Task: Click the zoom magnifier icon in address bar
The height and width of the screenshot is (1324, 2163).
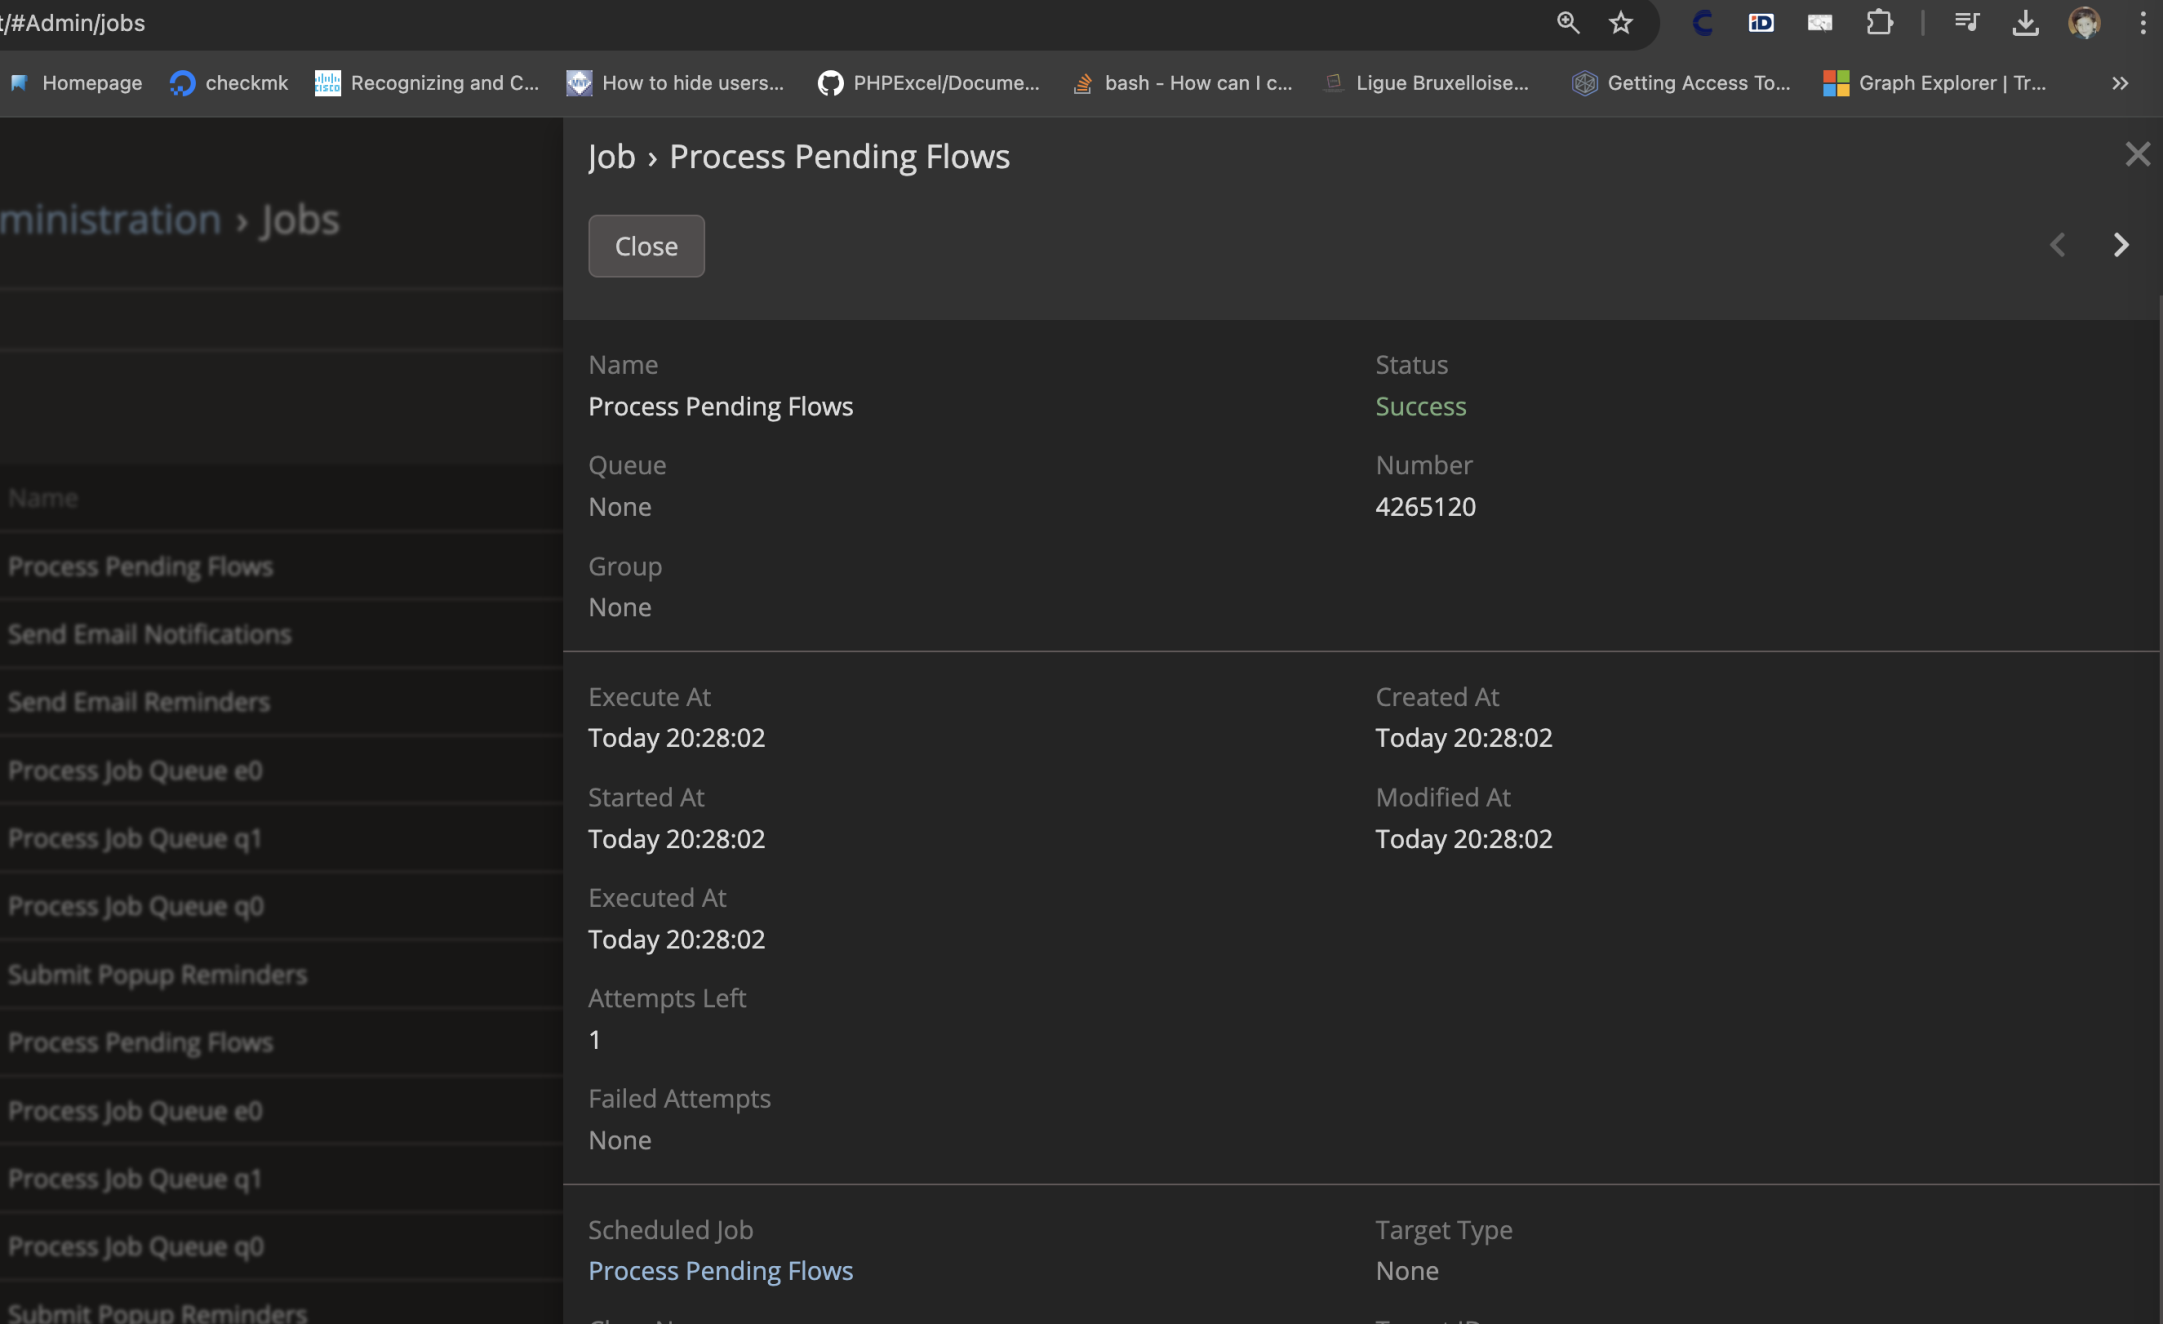Action: 1567,22
